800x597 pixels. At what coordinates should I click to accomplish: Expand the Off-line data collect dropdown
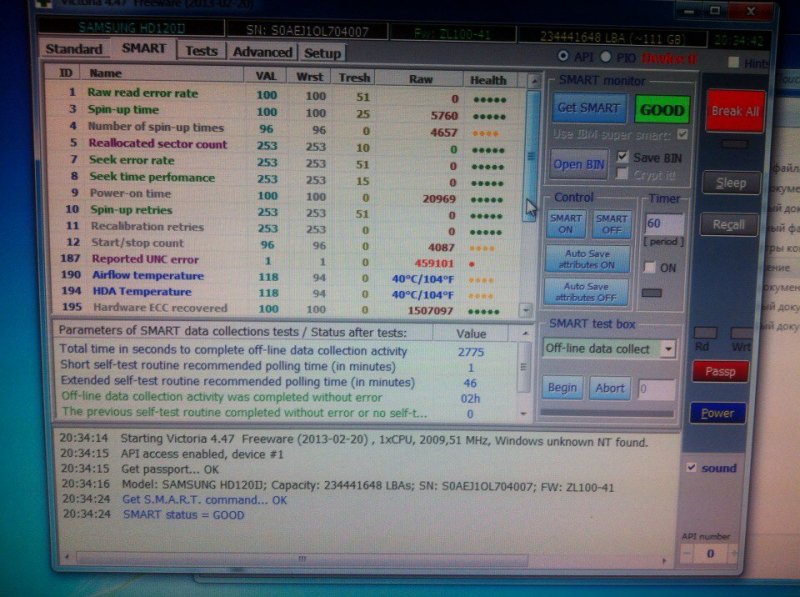coord(667,349)
